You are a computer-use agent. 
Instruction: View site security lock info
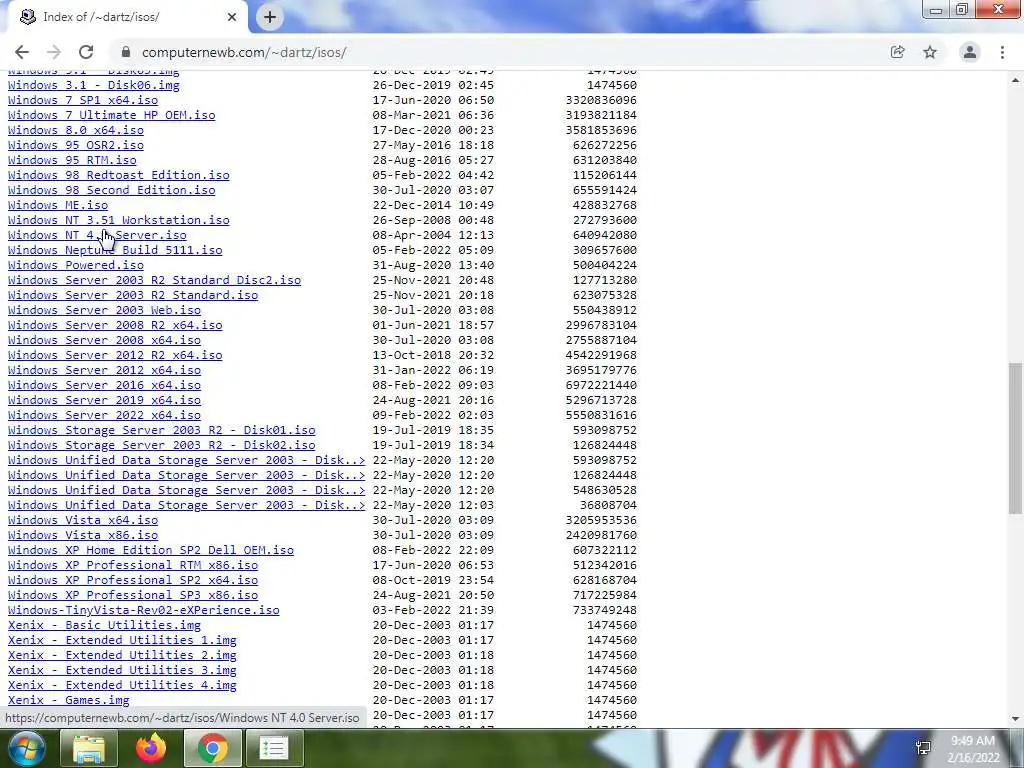click(x=126, y=52)
